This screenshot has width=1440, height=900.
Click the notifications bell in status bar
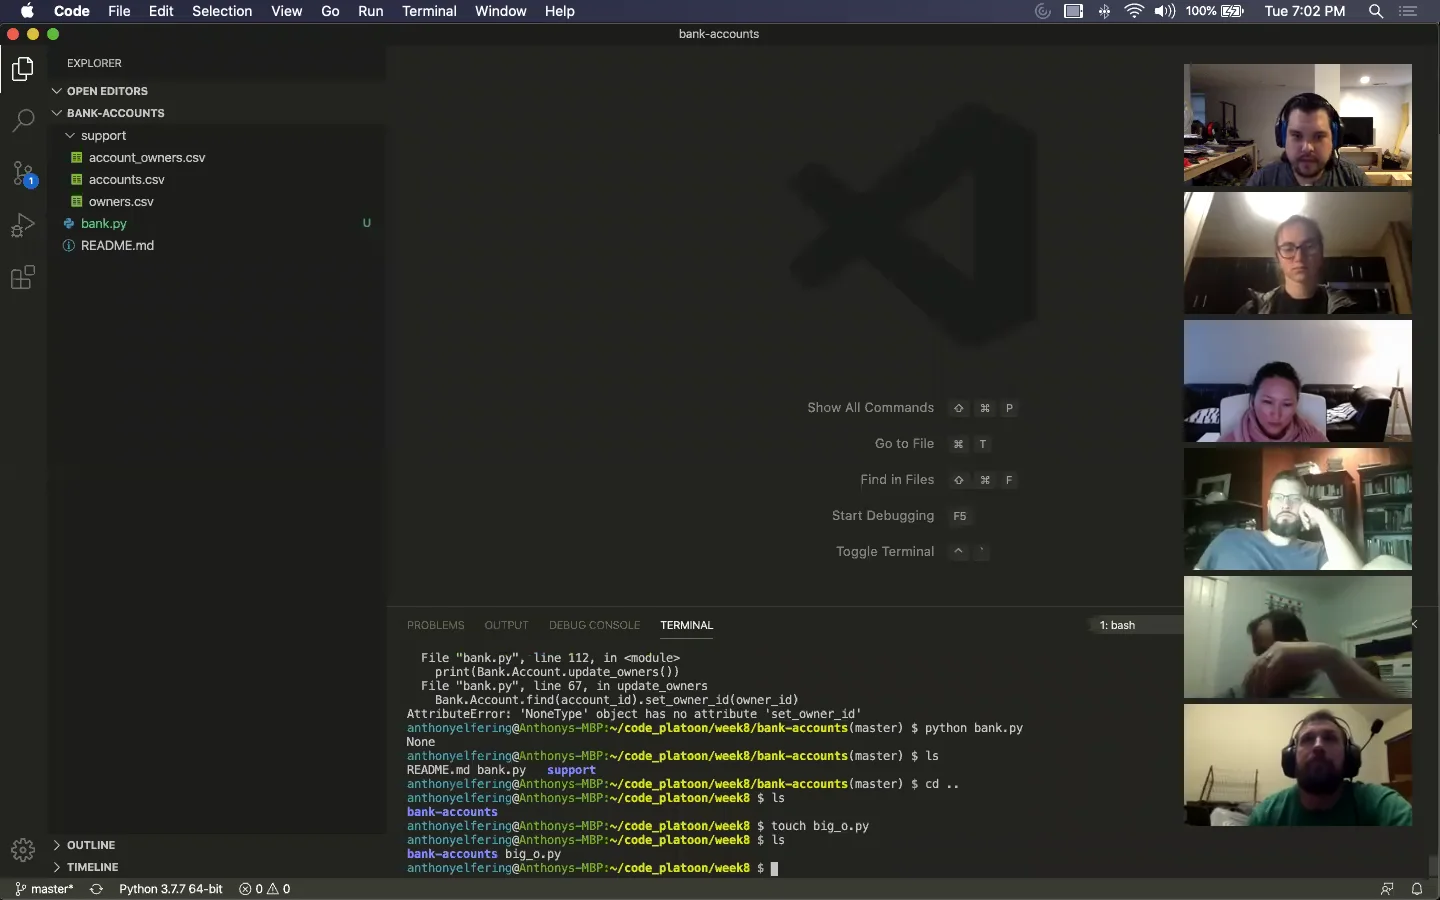pos(1417,889)
